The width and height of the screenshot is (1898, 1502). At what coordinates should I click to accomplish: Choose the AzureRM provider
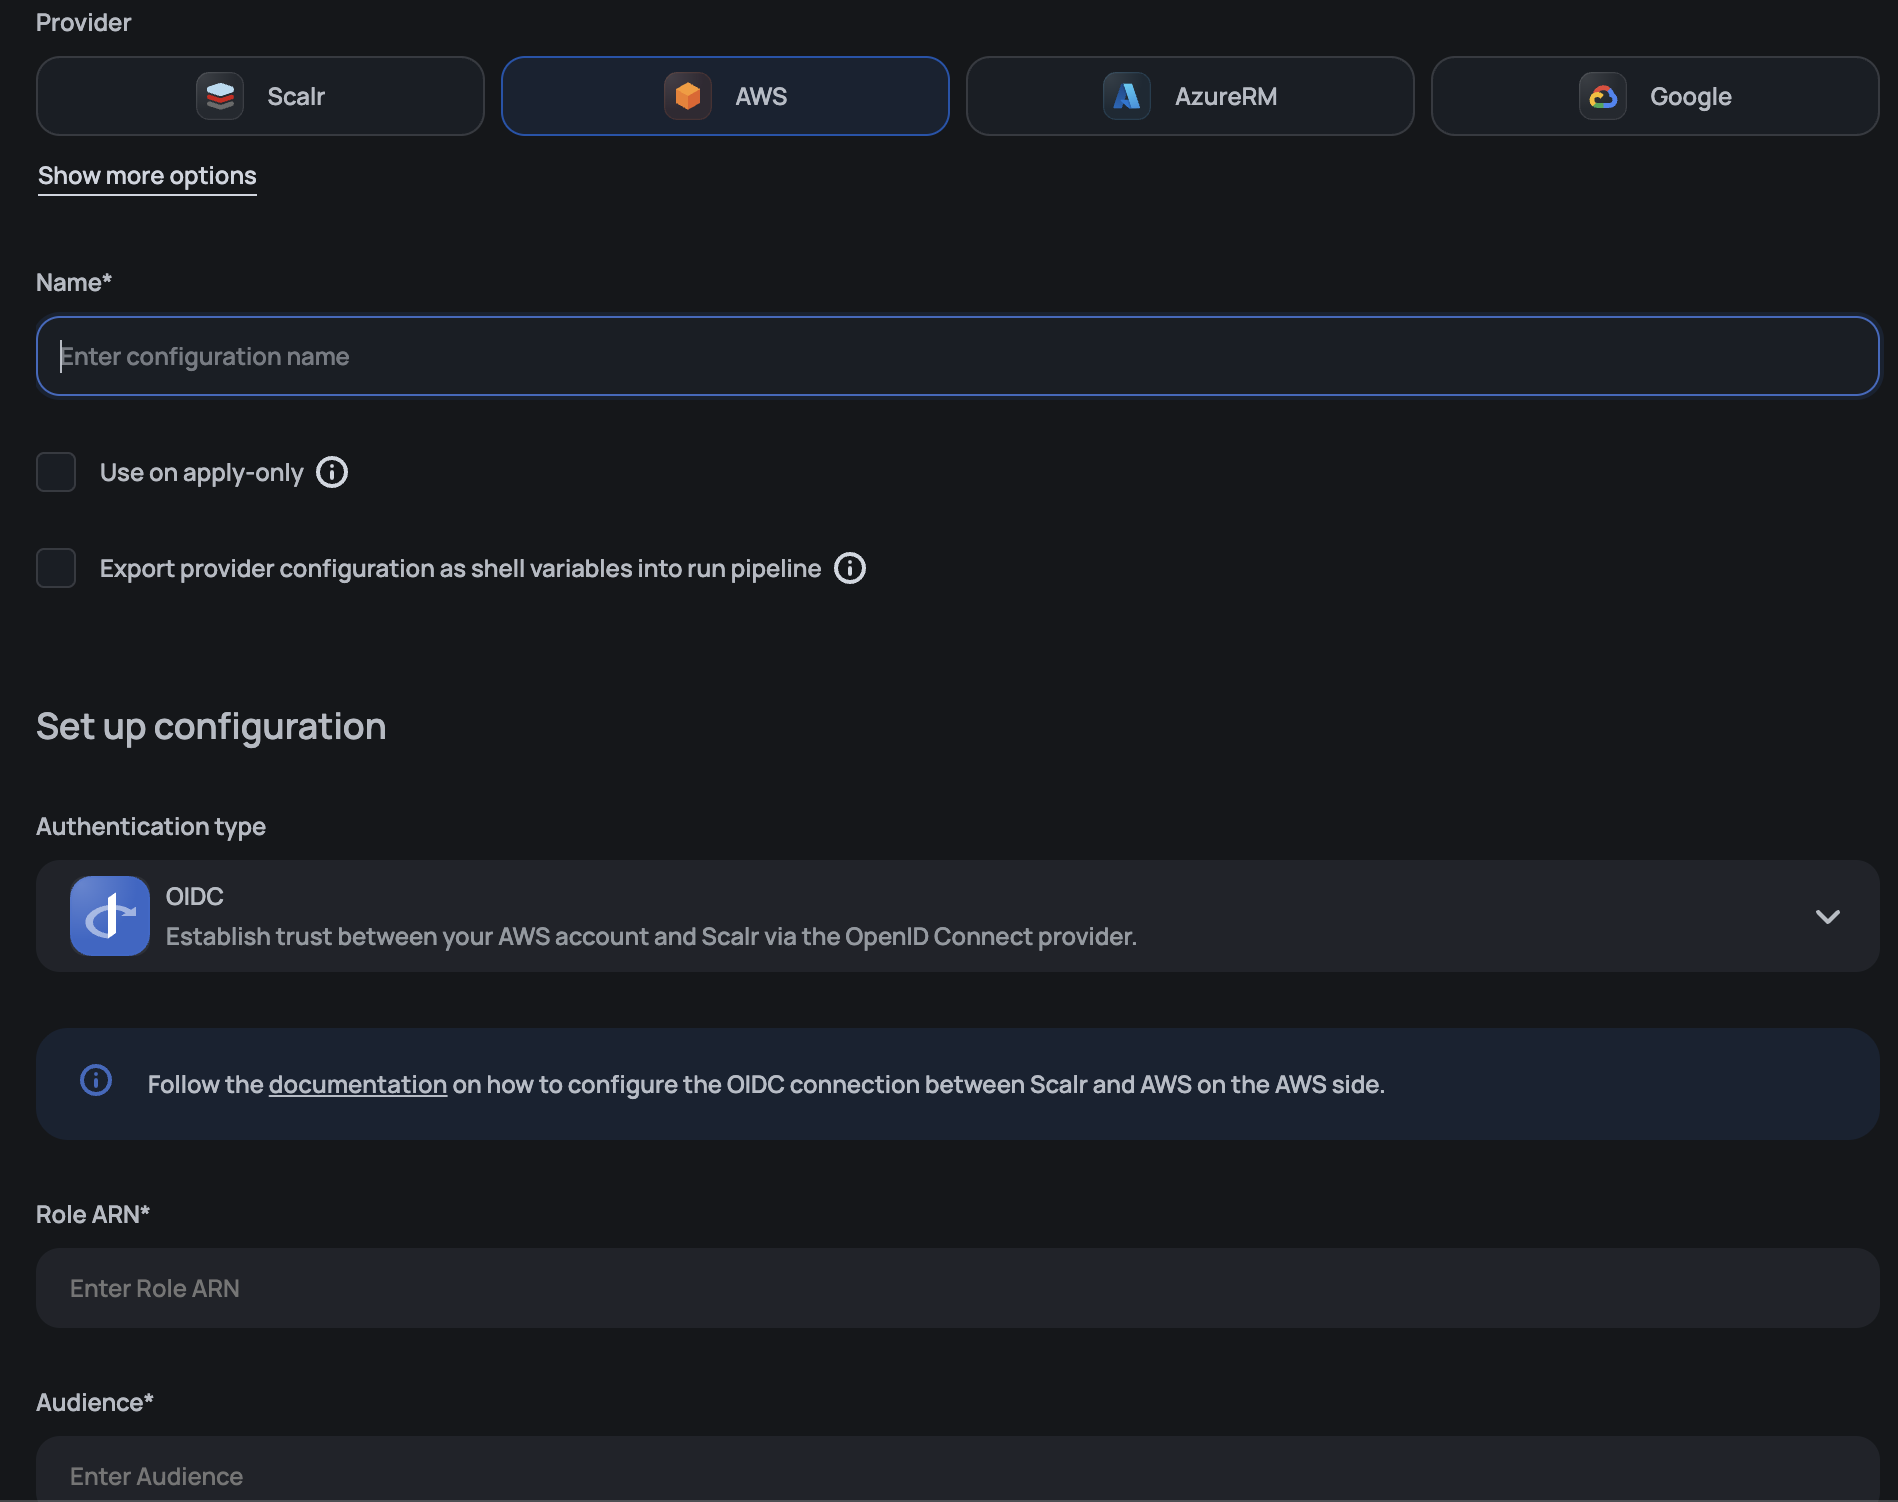[1190, 96]
